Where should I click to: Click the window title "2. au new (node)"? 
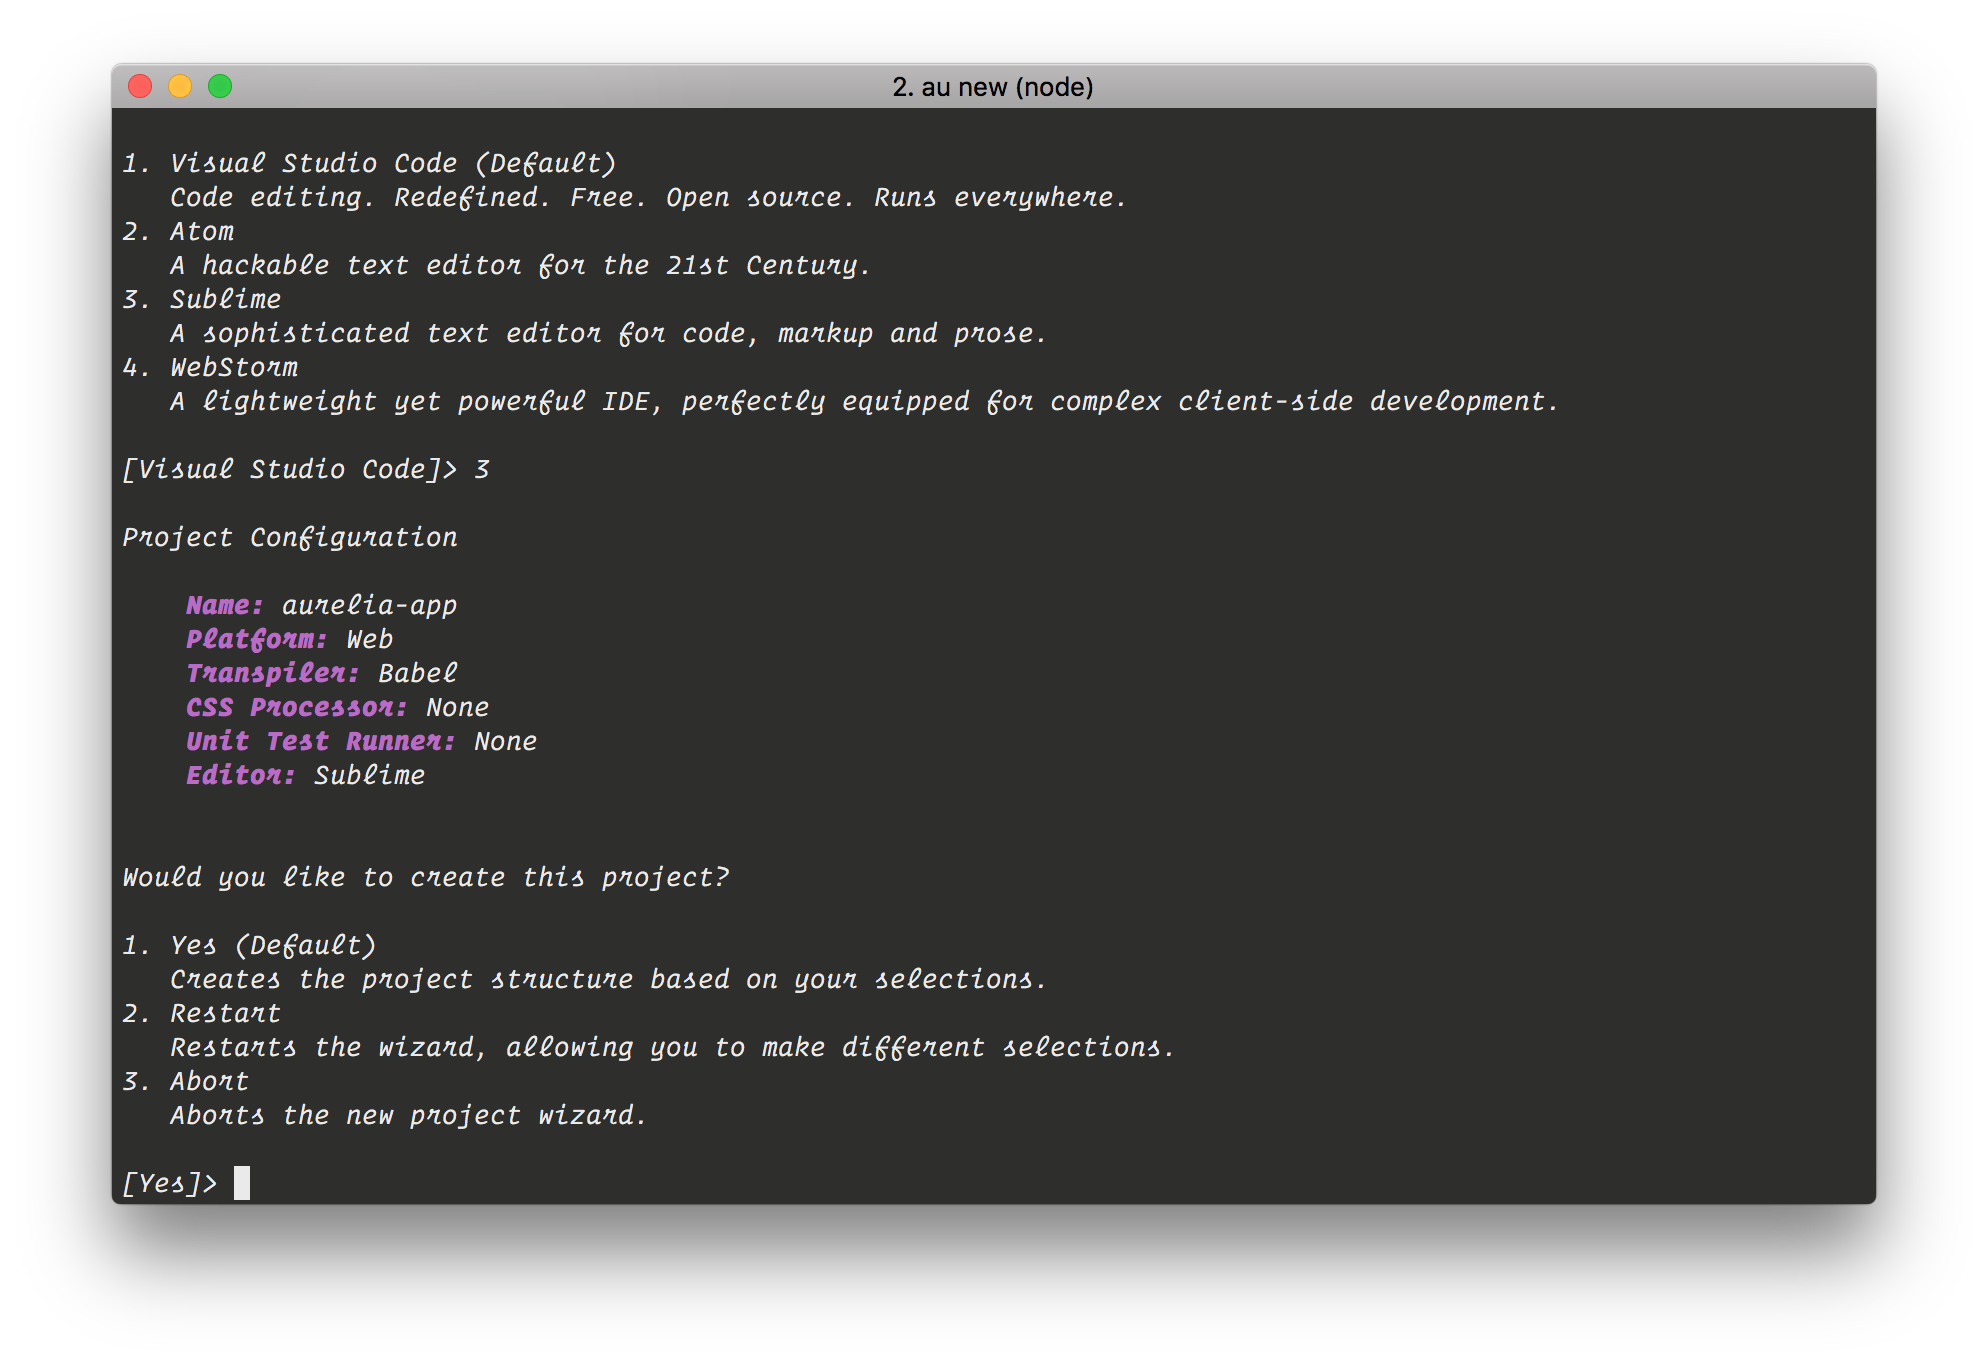(x=992, y=87)
